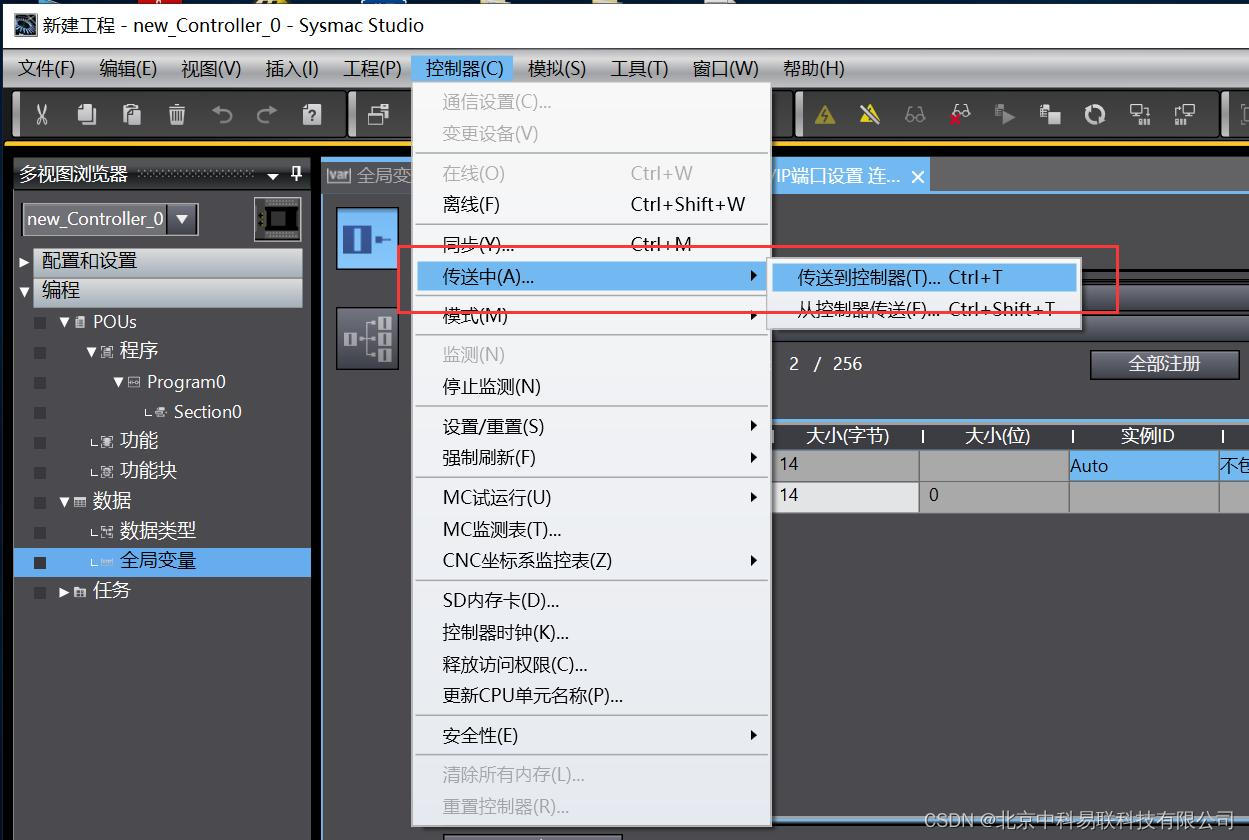Open the CNC坐标系监控表(Z) submenu
The image size is (1249, 840).
592,561
